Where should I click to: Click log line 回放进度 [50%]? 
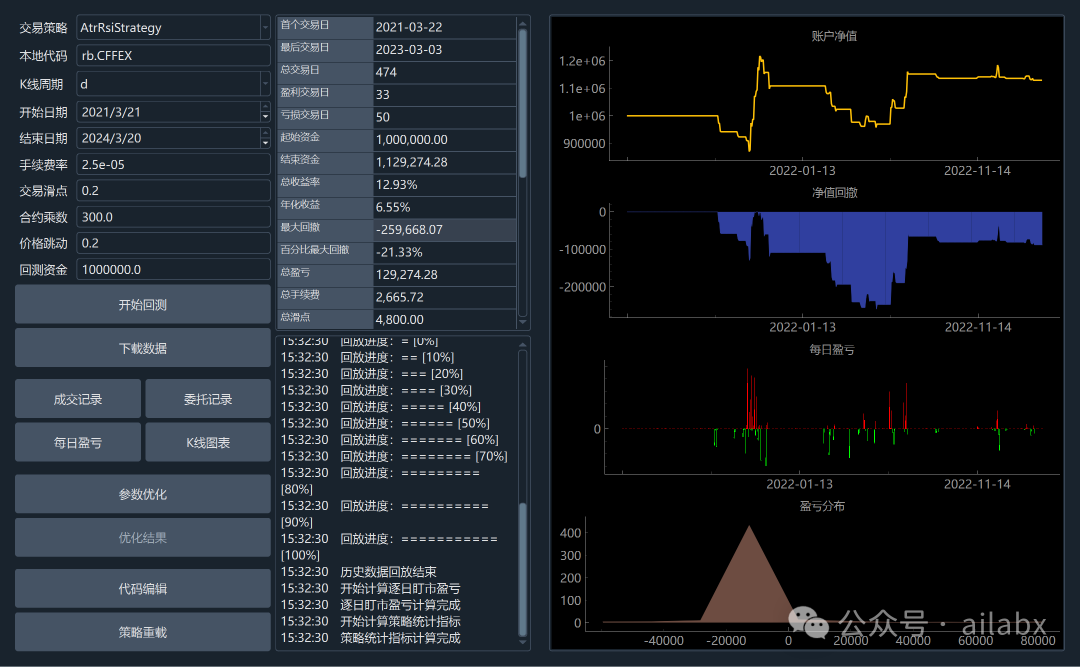click(x=385, y=423)
